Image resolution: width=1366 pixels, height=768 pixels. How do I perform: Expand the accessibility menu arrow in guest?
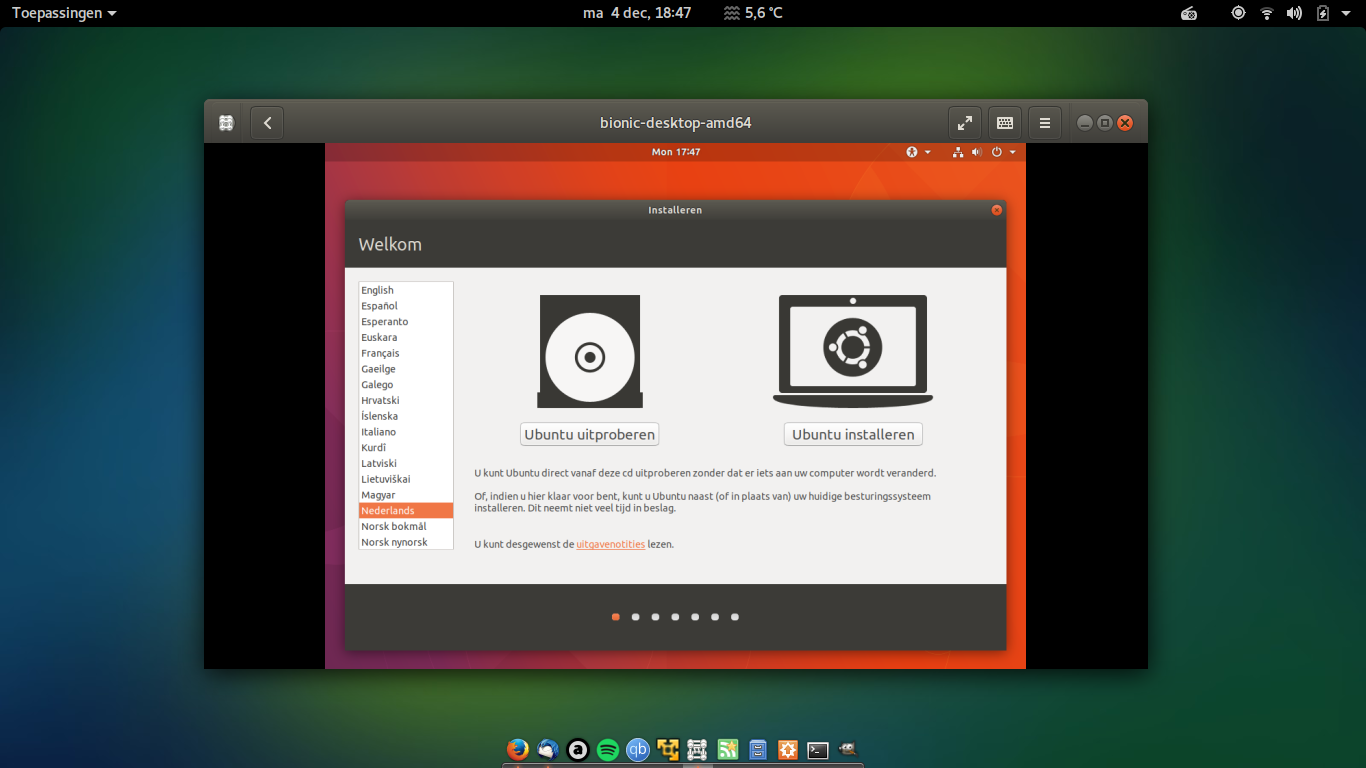coord(928,152)
